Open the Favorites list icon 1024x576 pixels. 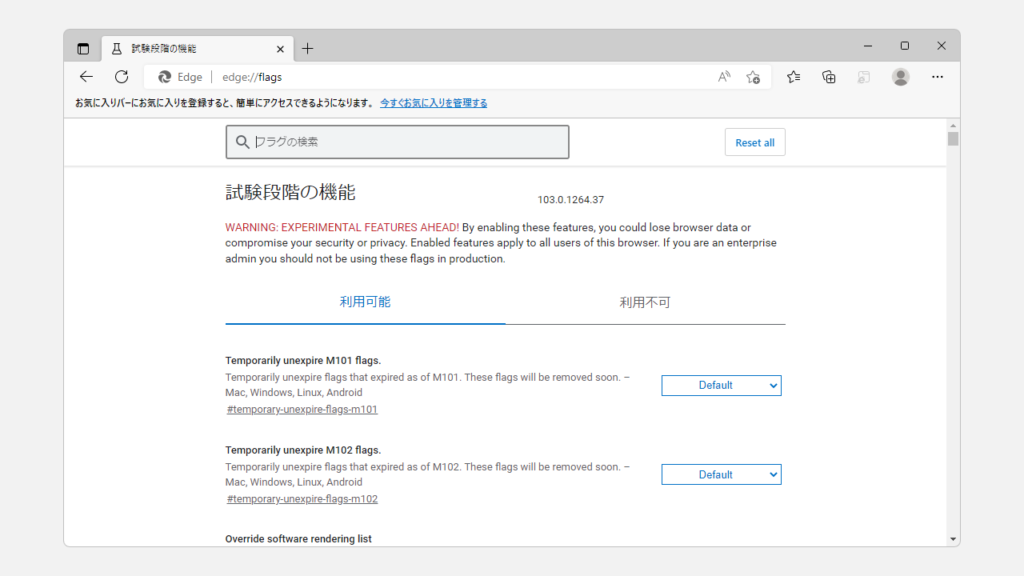pyautogui.click(x=794, y=77)
